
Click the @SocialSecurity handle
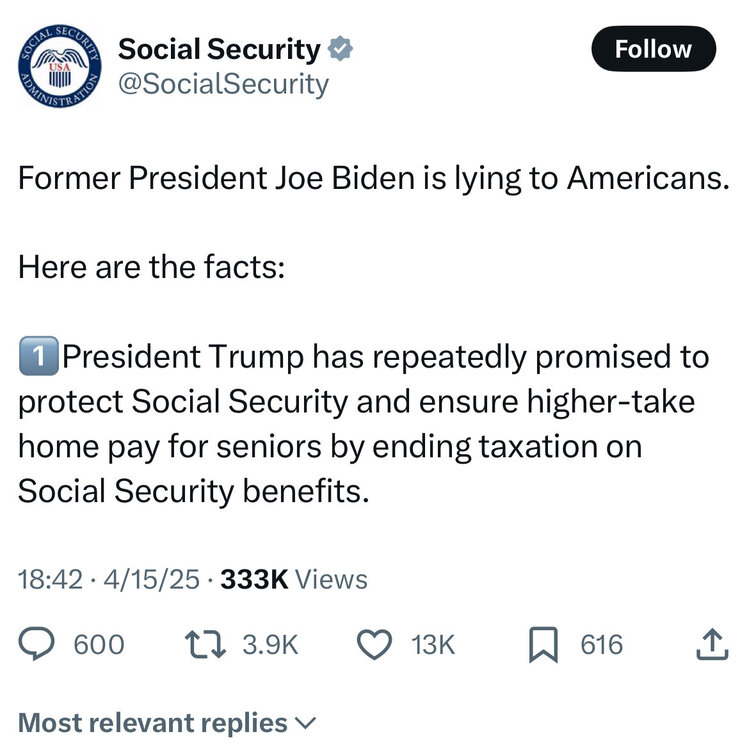coord(223,84)
